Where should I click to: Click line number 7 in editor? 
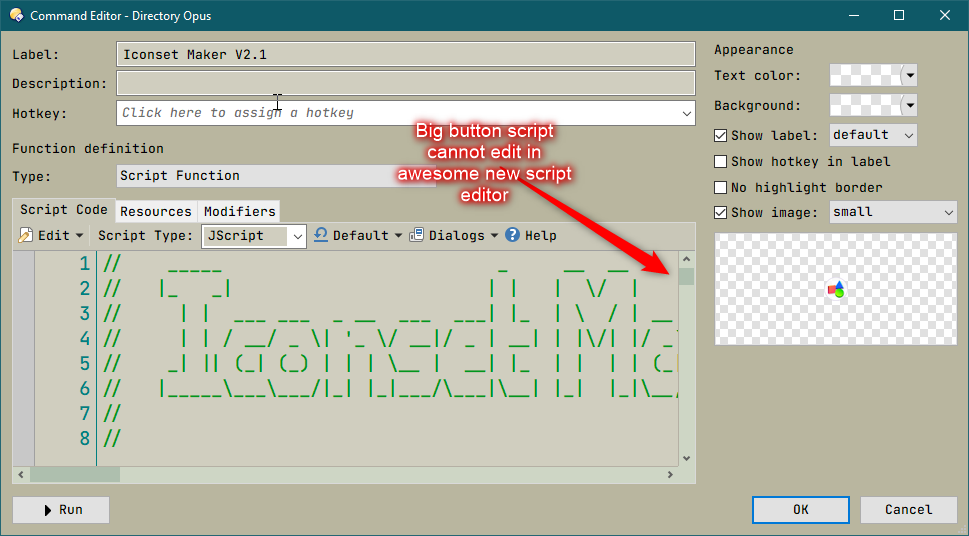[x=85, y=414]
